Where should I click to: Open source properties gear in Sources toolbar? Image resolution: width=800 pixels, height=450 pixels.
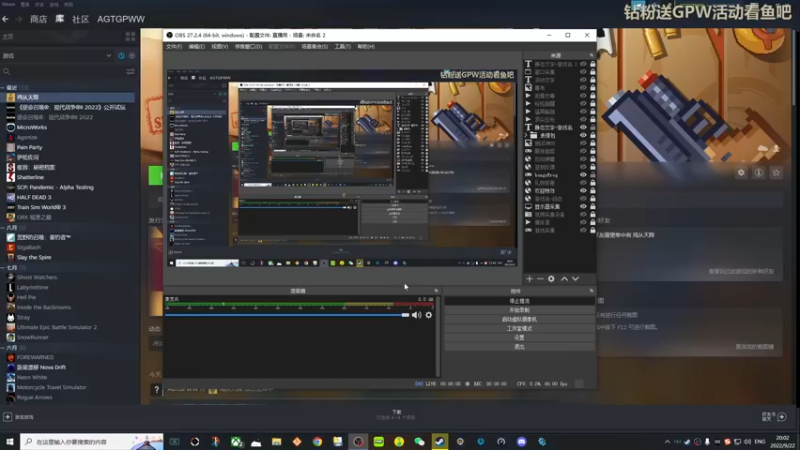tap(551, 279)
